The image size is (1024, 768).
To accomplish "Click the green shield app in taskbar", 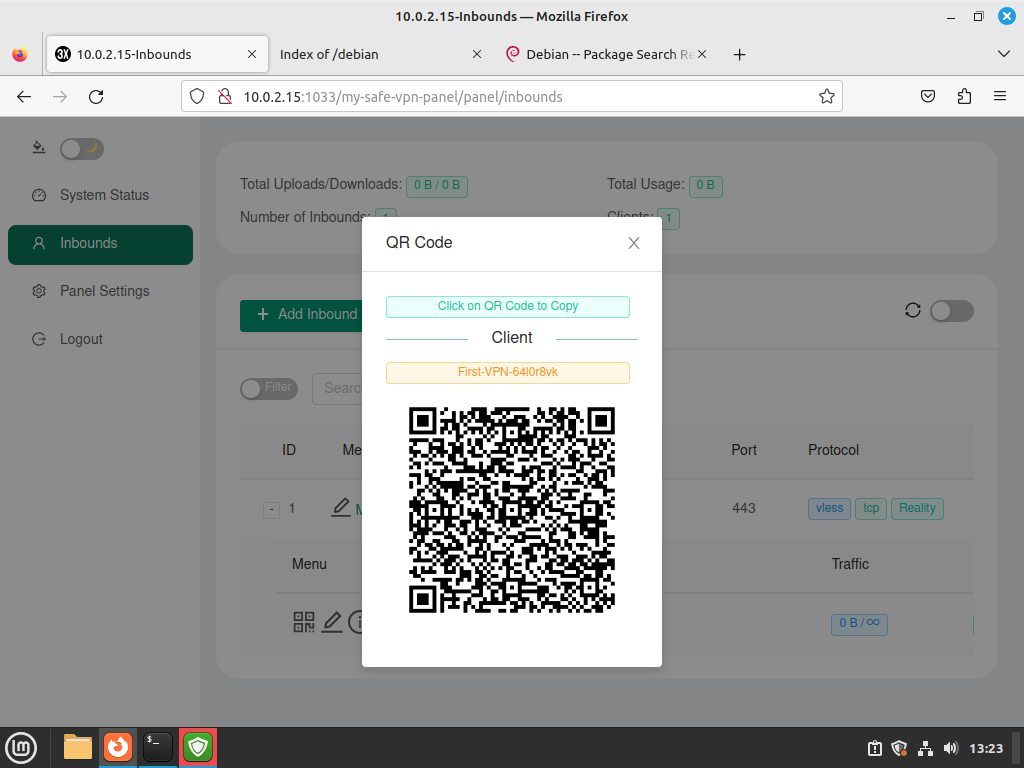I will pyautogui.click(x=198, y=747).
